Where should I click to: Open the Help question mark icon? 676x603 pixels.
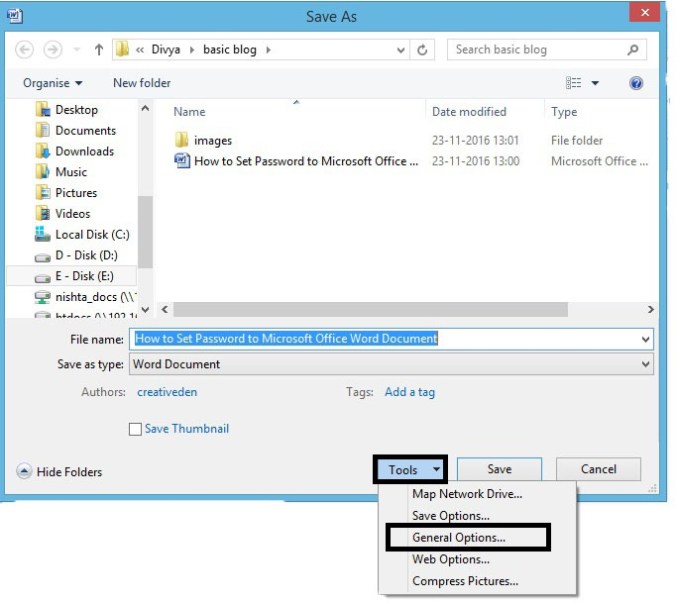coord(636,84)
